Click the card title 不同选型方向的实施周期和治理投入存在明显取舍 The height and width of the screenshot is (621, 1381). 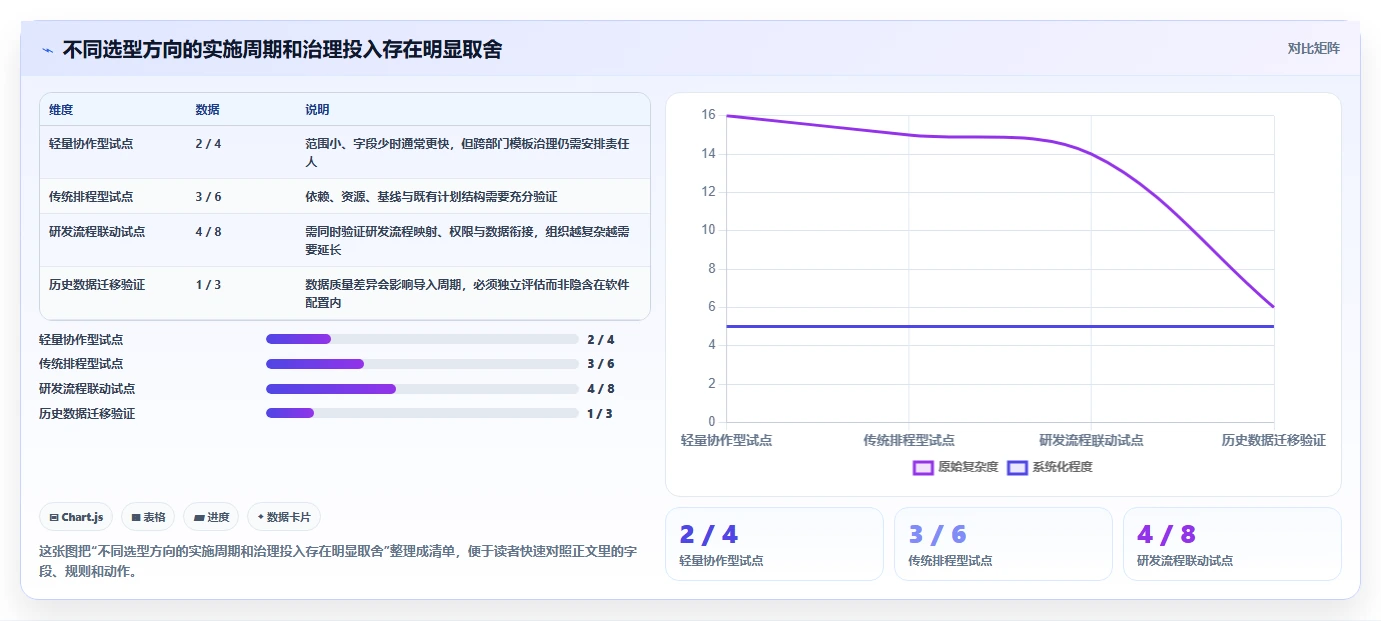coord(282,49)
